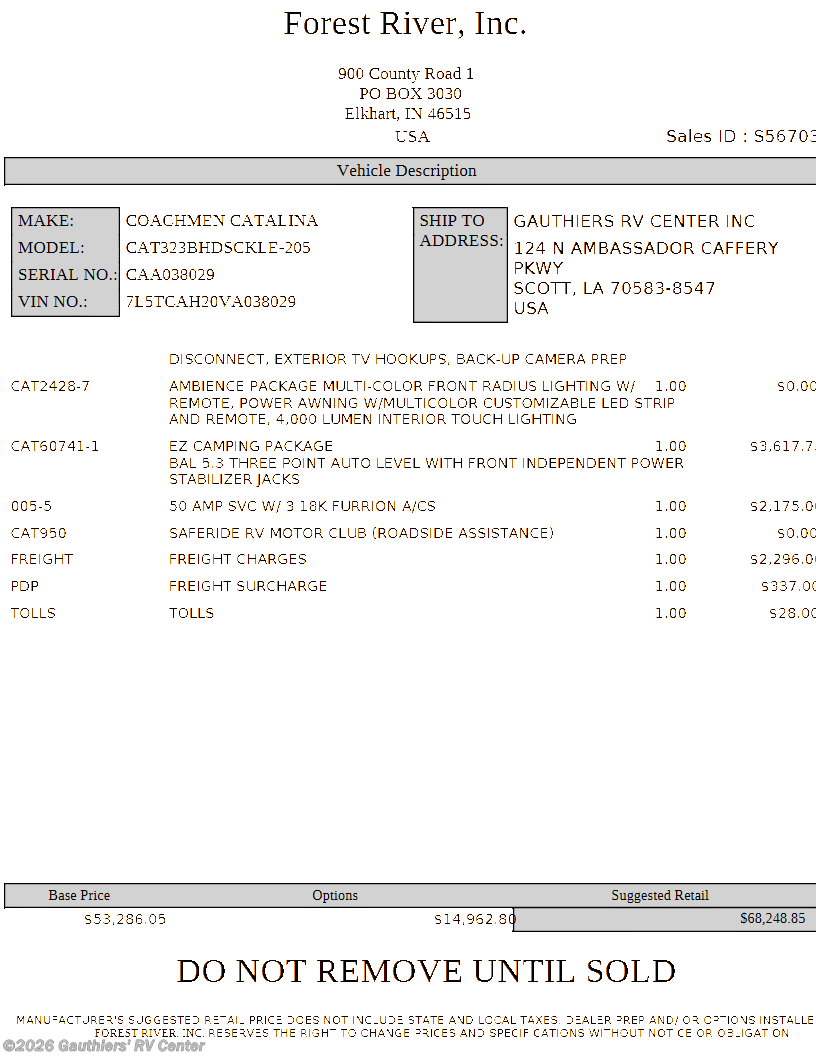
Task: Click the 'TOLLS' code in first column
Action: tap(33, 613)
